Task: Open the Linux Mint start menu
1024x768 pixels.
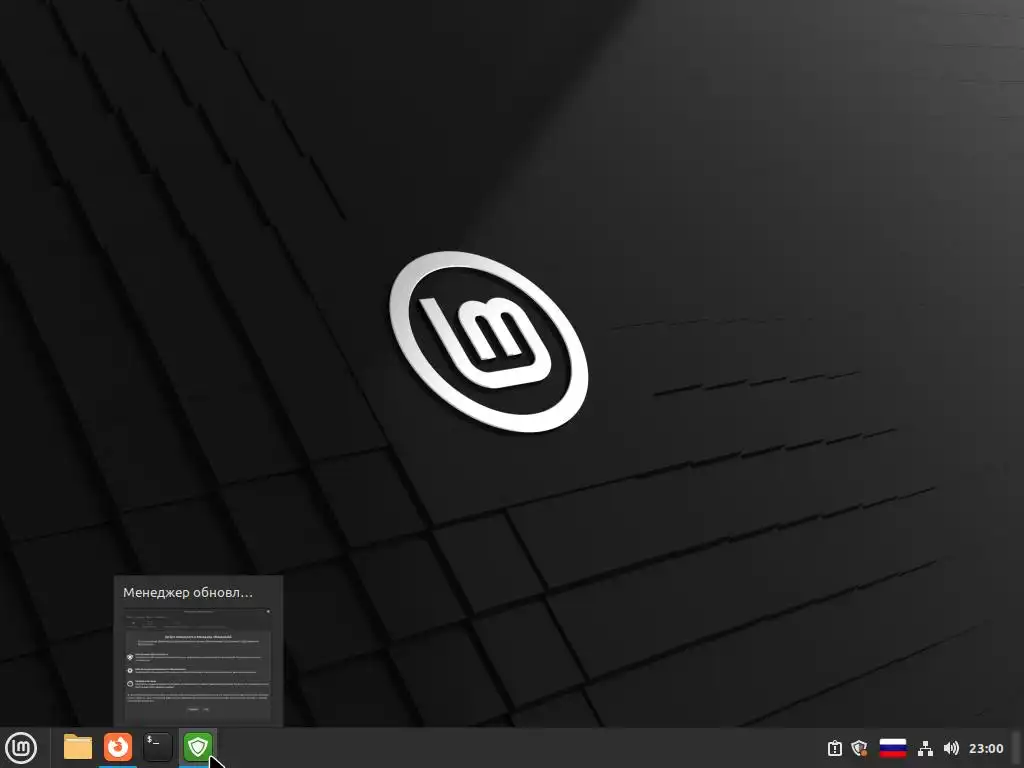Action: pos(21,747)
